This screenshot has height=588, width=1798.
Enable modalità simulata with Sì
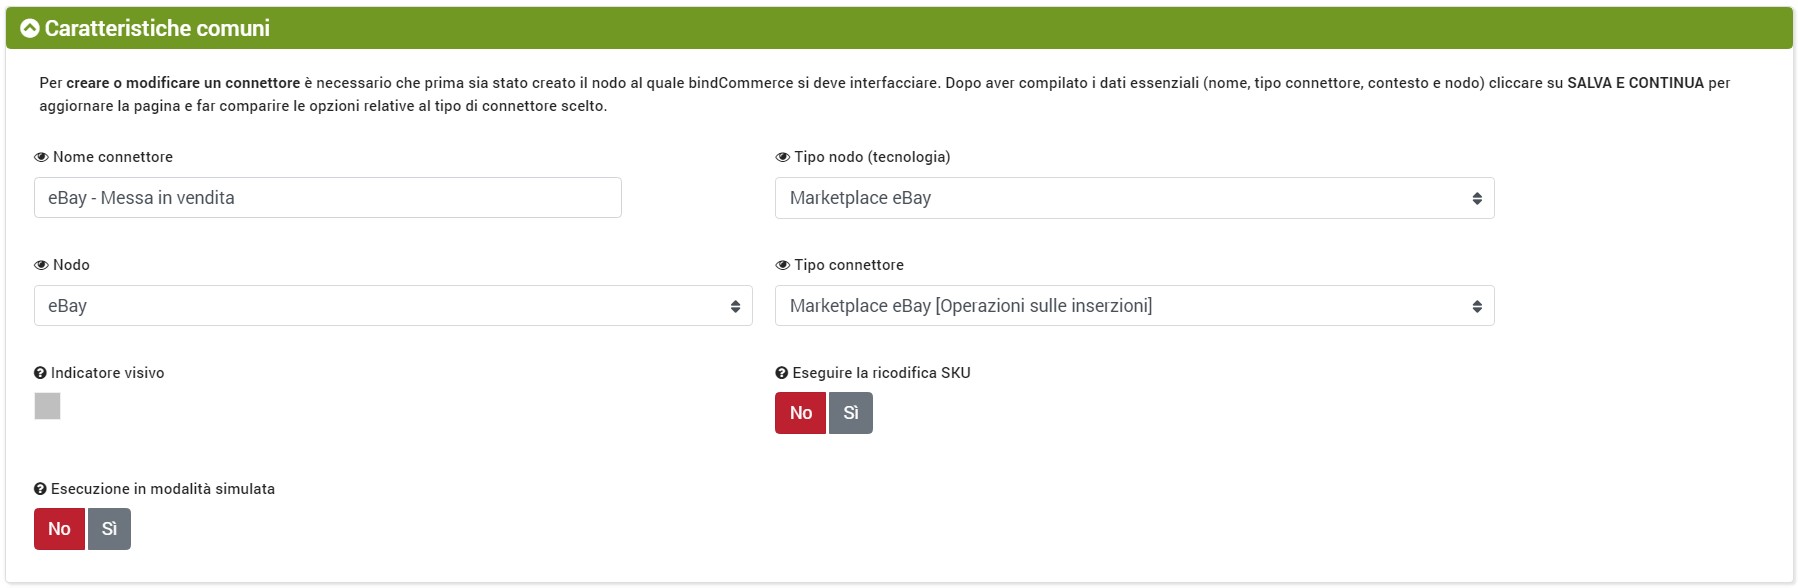click(109, 529)
